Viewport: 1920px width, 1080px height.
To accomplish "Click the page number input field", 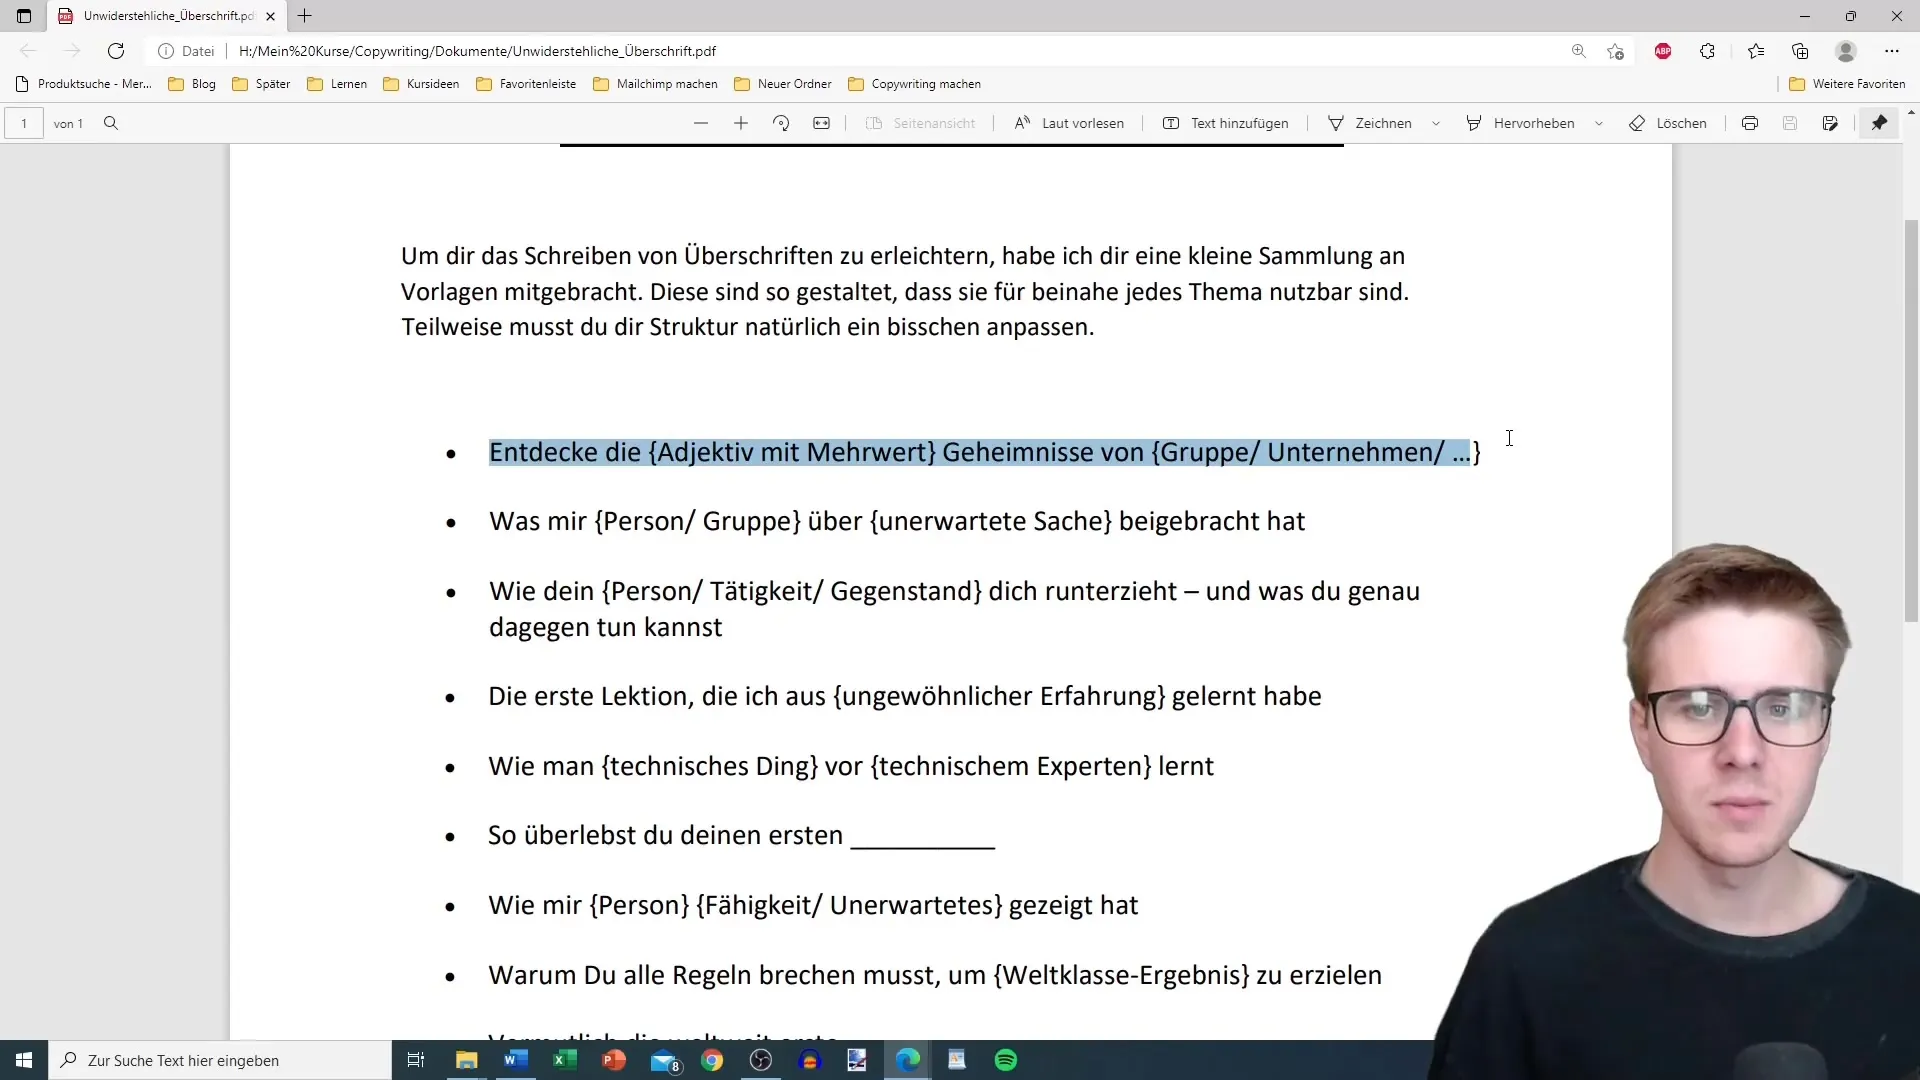I will point(24,123).
